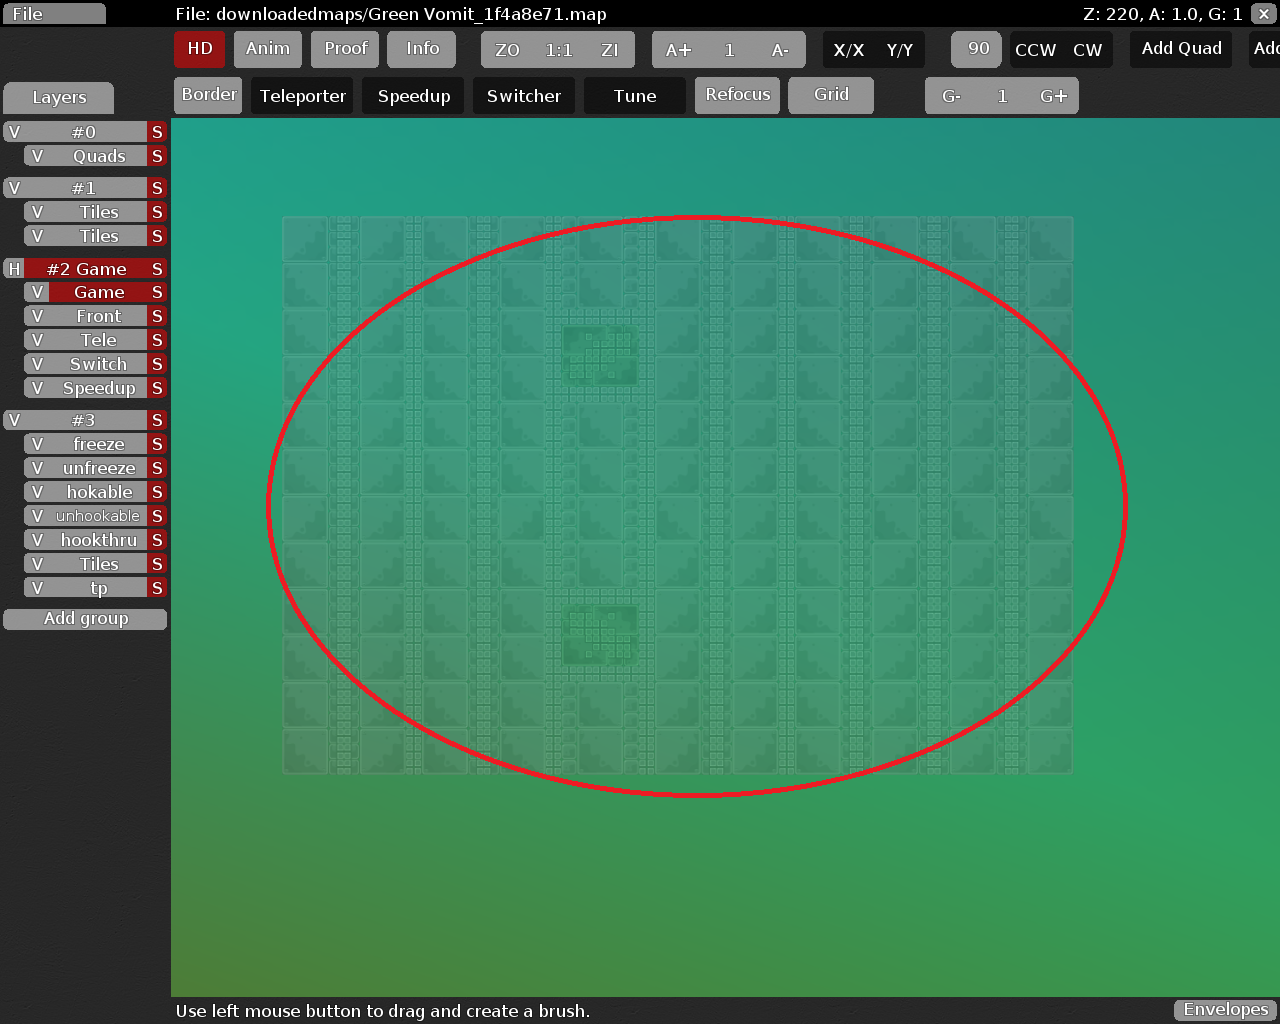This screenshot has height=1024, width=1280.
Task: Open the Envelopes panel
Action: point(1225,1009)
